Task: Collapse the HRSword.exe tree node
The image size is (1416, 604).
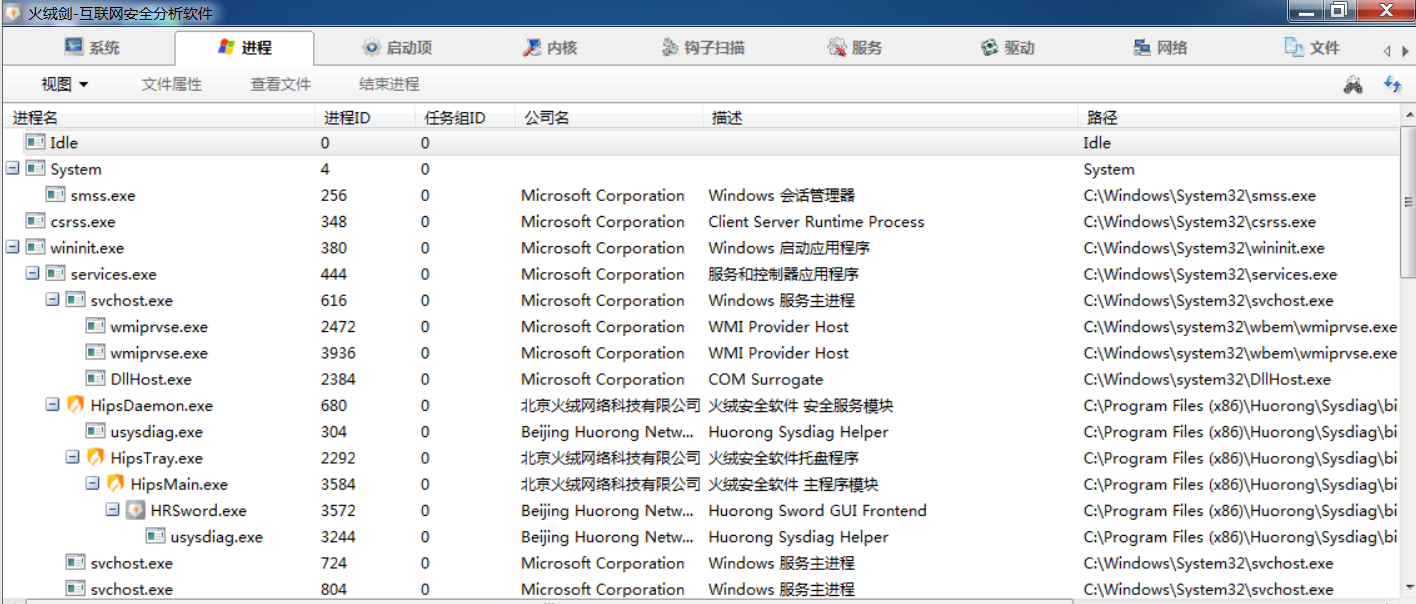Action: pyautogui.click(x=113, y=510)
